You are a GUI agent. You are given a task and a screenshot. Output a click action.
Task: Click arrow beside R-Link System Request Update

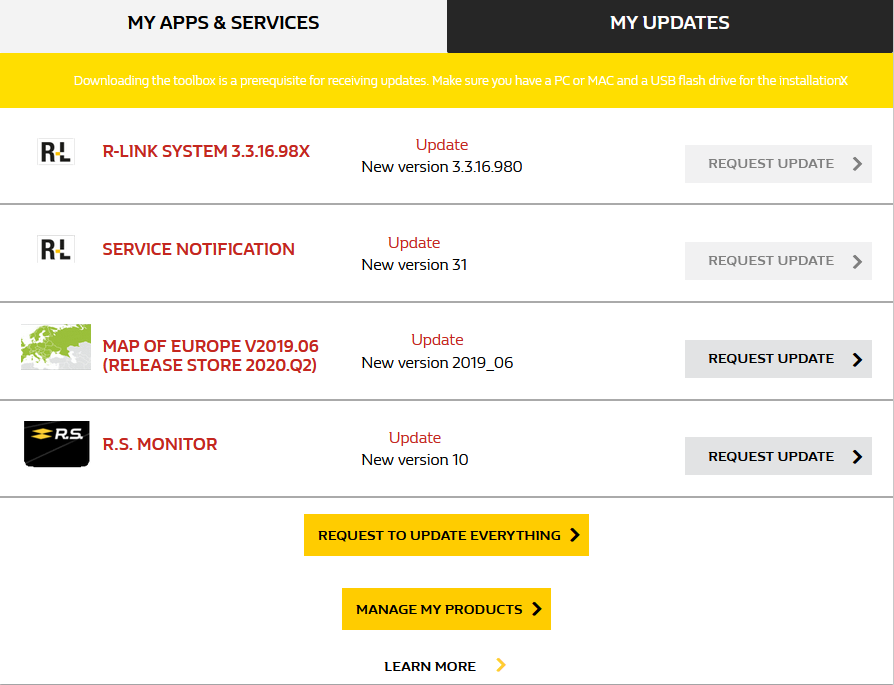pos(857,164)
